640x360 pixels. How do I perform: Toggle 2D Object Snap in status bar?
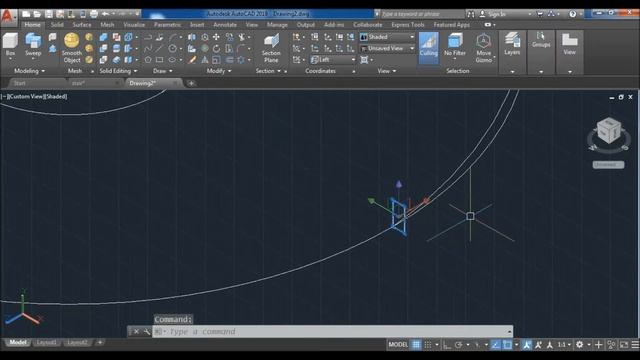(507, 345)
